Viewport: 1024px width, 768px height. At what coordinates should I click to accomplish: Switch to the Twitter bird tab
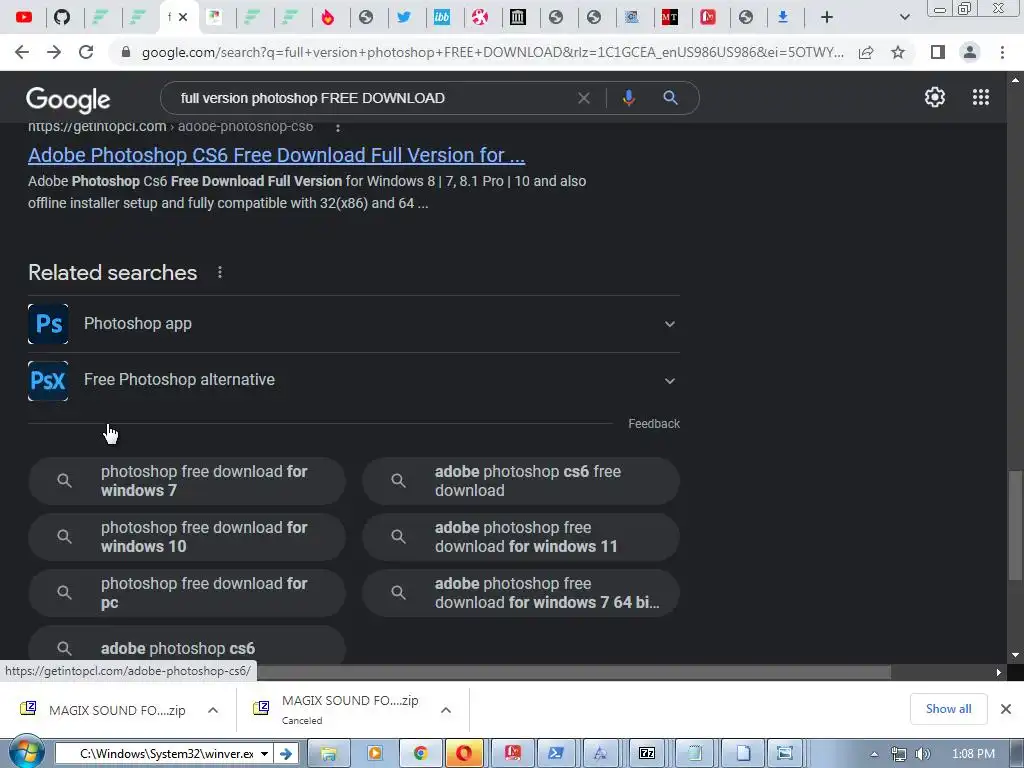[404, 17]
